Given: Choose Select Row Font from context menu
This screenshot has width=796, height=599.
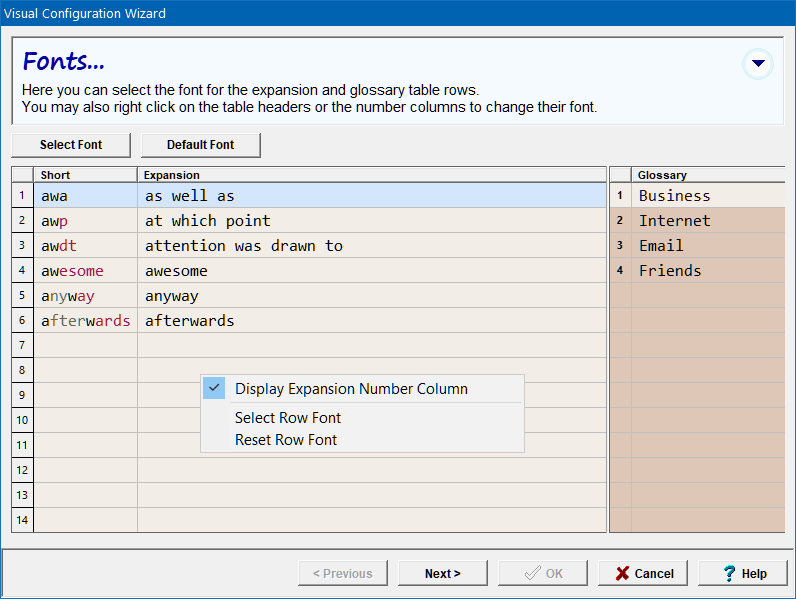Looking at the screenshot, I should [288, 418].
